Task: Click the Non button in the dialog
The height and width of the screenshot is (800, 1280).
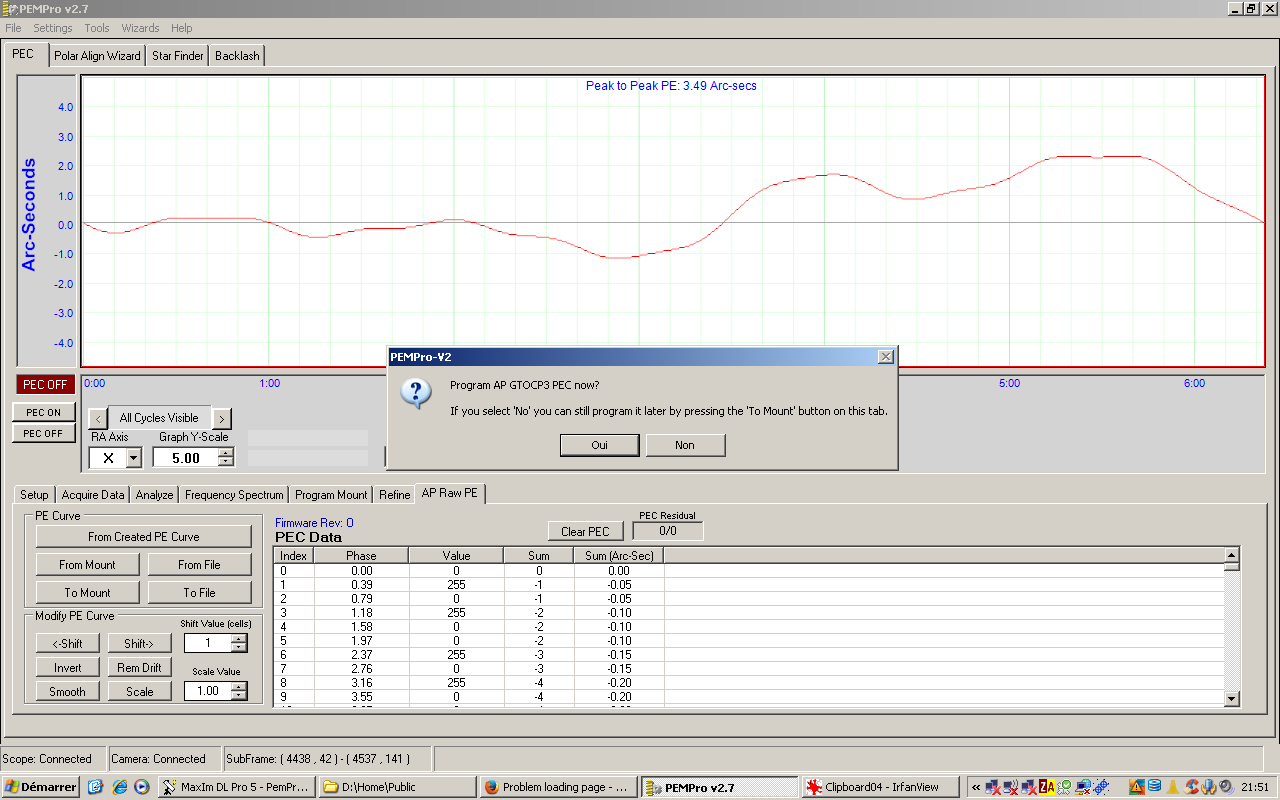Action: point(685,445)
